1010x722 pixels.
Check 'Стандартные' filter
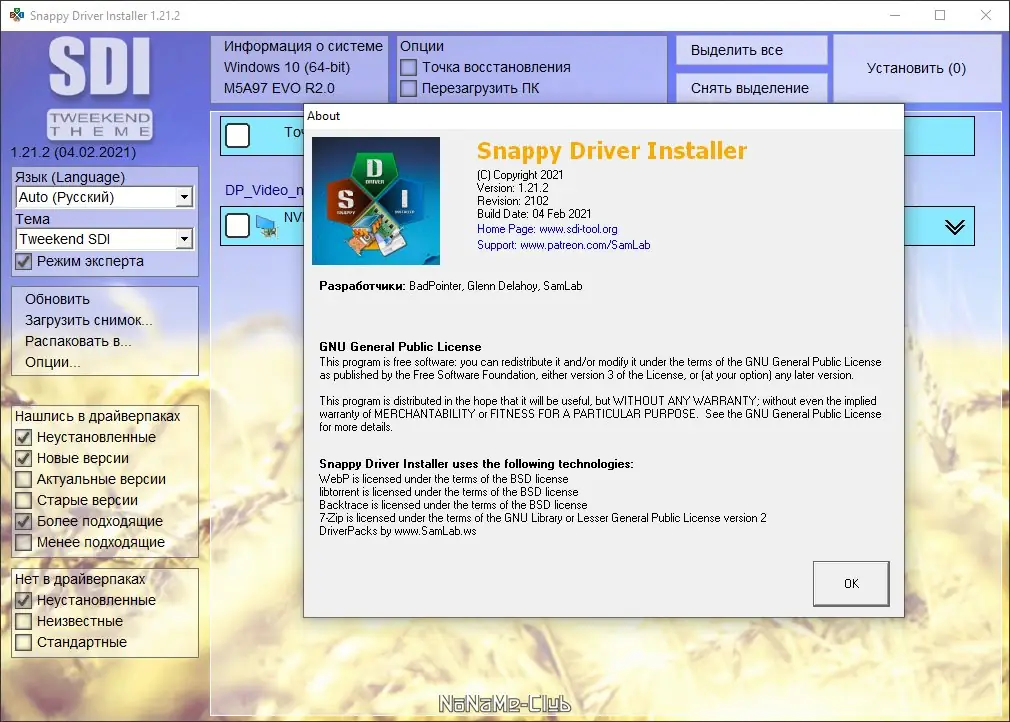tap(23, 642)
